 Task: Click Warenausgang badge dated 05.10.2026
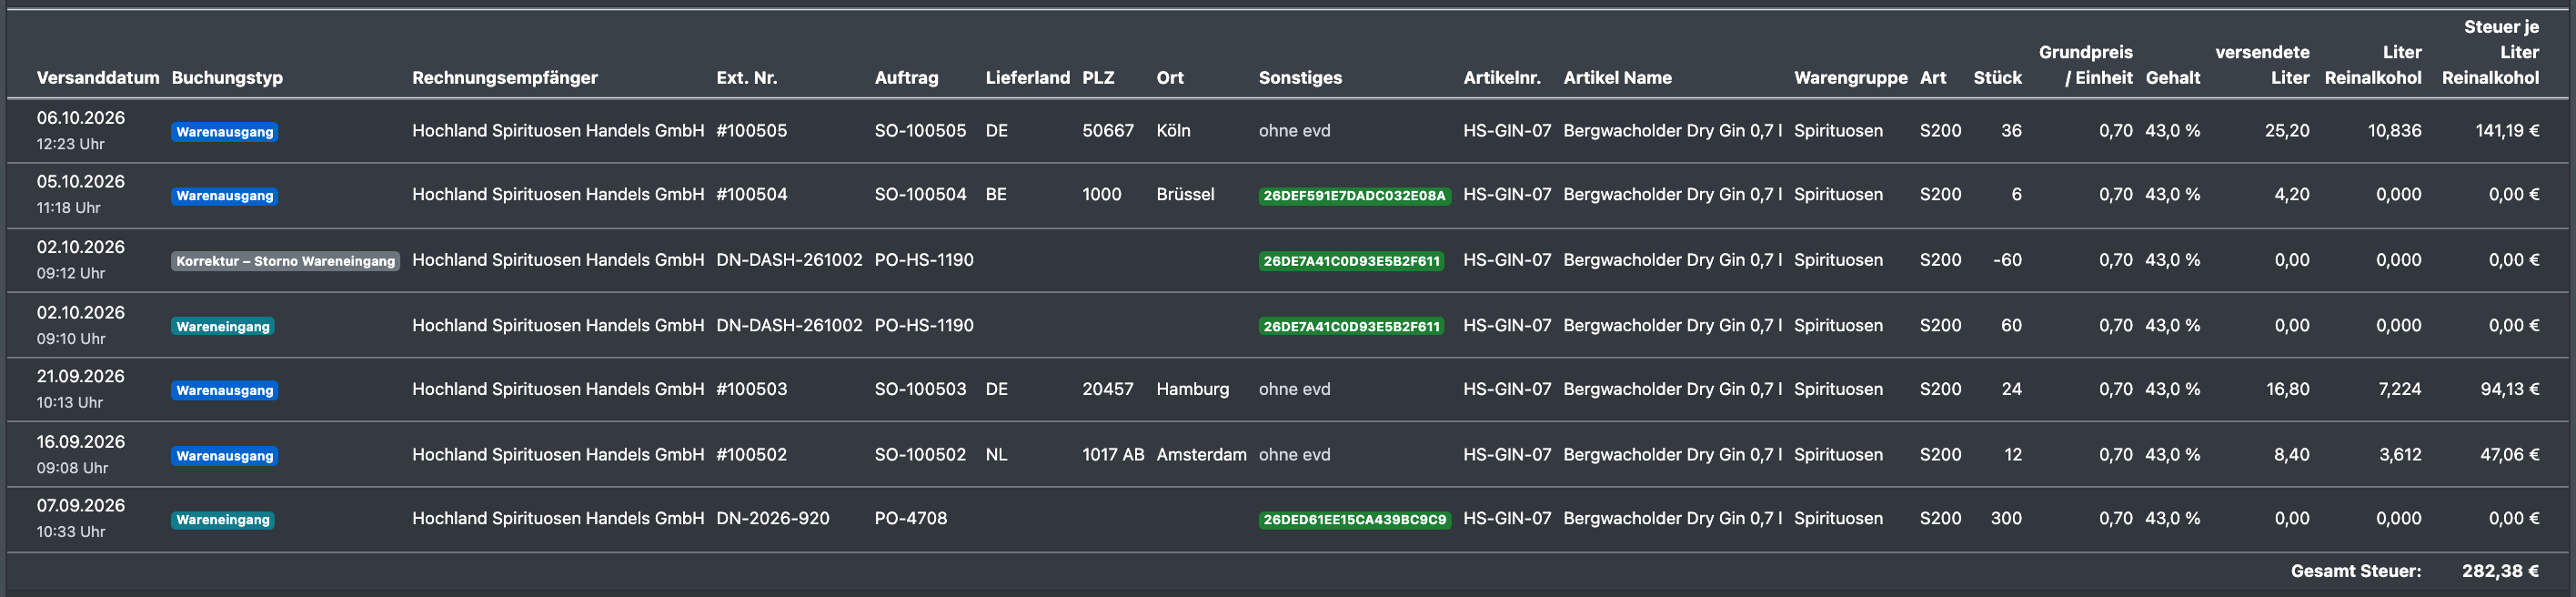pyautogui.click(x=225, y=196)
